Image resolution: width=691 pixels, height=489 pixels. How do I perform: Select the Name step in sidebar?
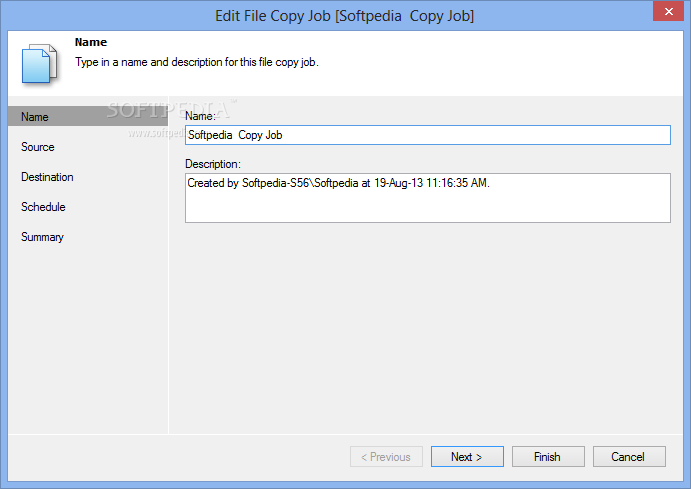[88, 117]
